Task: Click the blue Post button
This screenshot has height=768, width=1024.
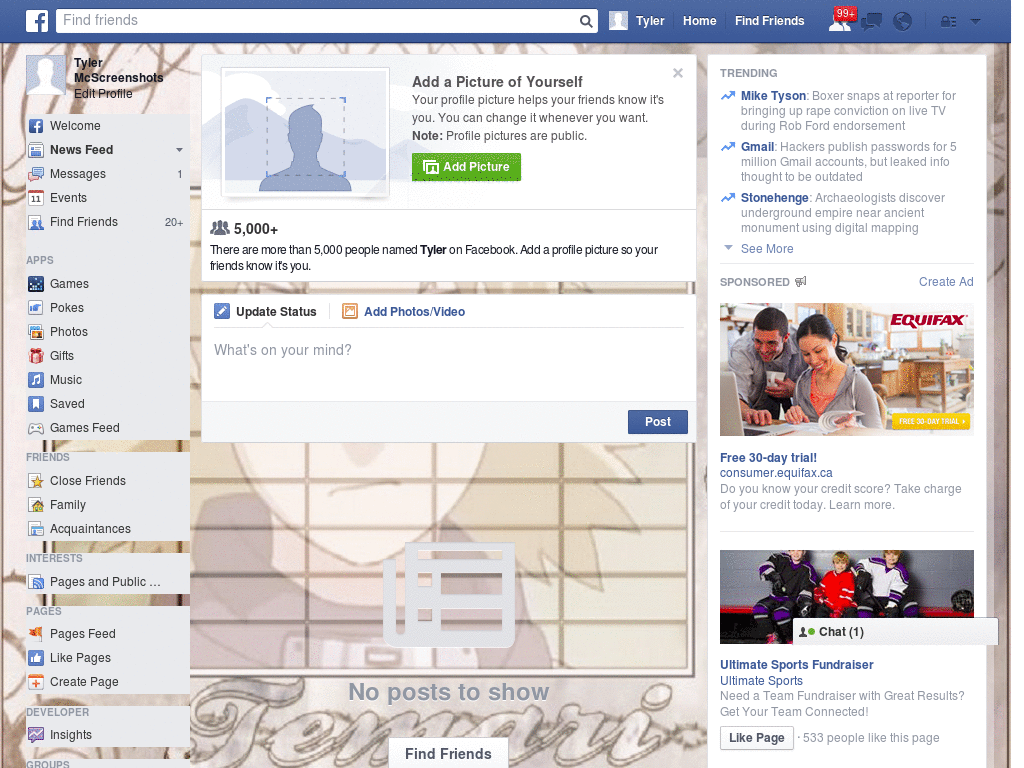Action: click(658, 422)
